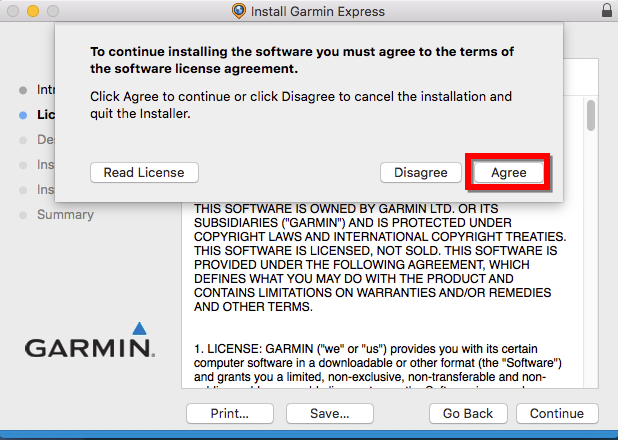Click the license text scrollbar thumb

click(590, 115)
